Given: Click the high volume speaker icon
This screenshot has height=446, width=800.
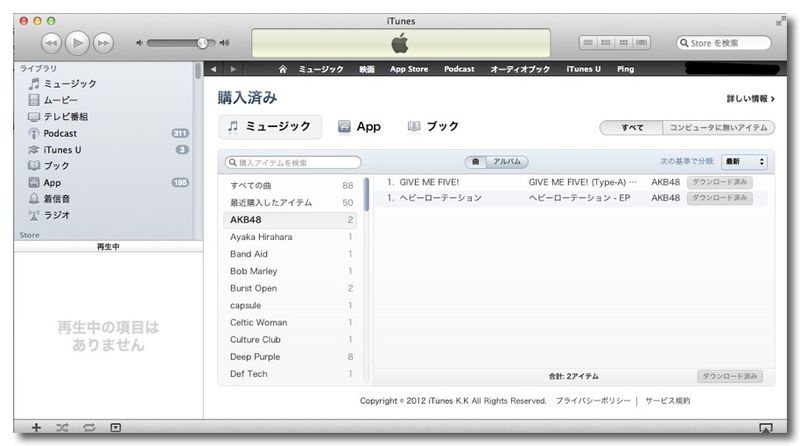Looking at the screenshot, I should pyautogui.click(x=224, y=43).
